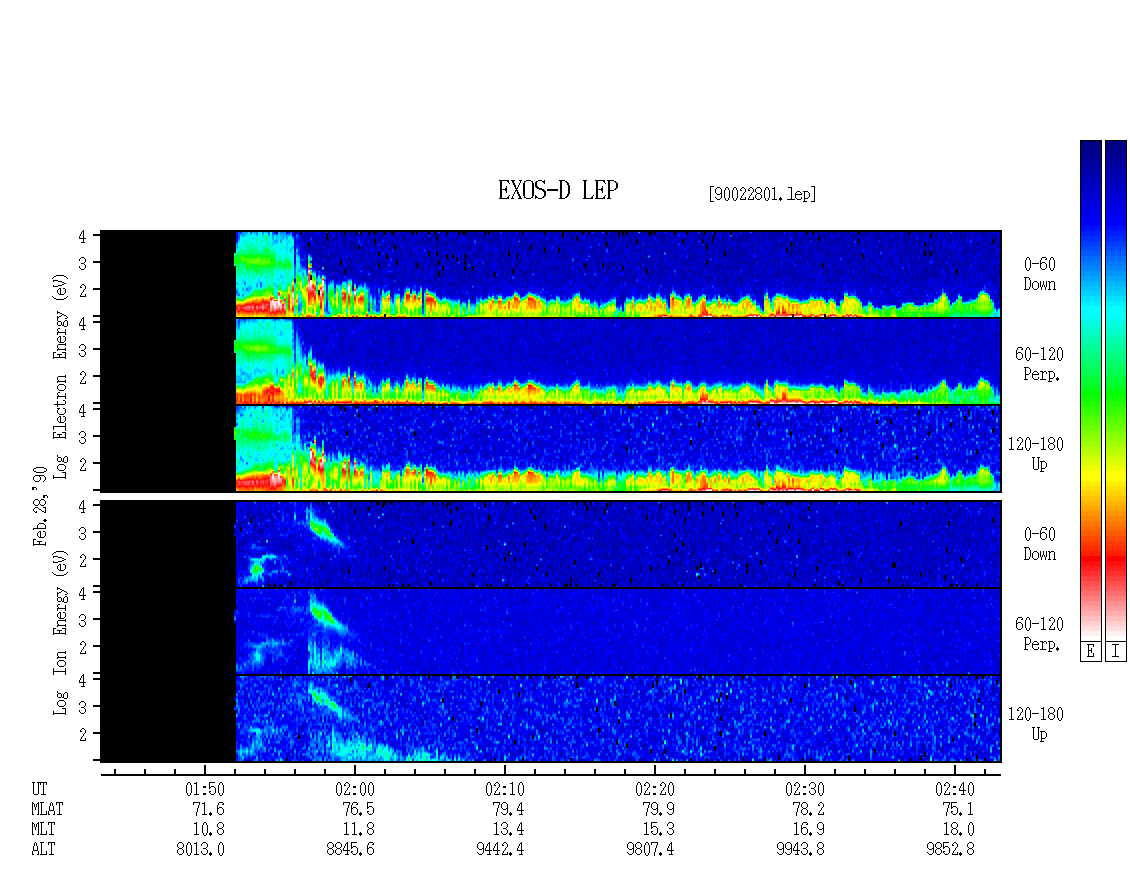1130x875 pixels.
Task: Click the MLAT value 79.4
Action: click(x=509, y=809)
